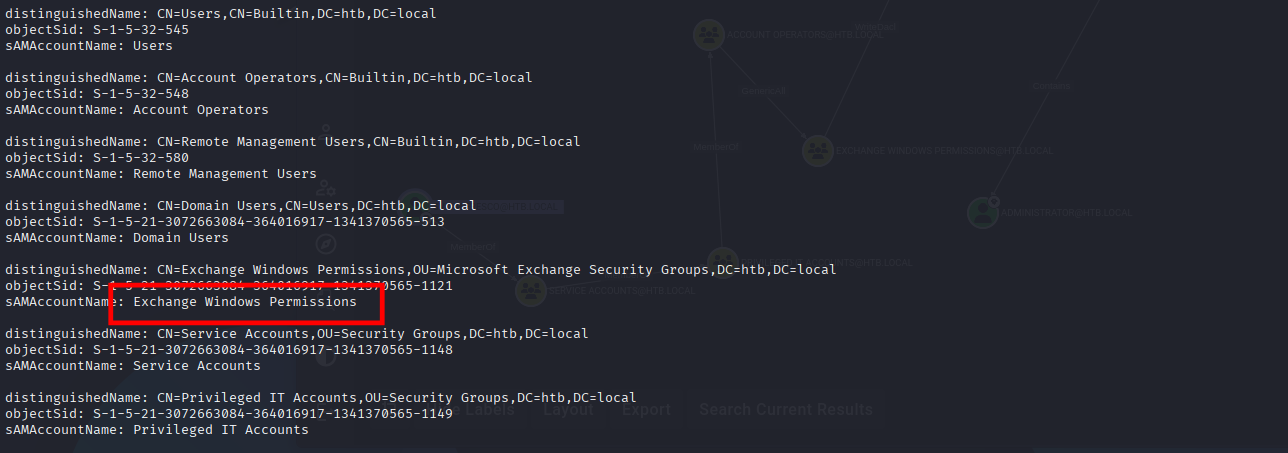
Task: Focus the Search Current Results field
Action: click(785, 409)
